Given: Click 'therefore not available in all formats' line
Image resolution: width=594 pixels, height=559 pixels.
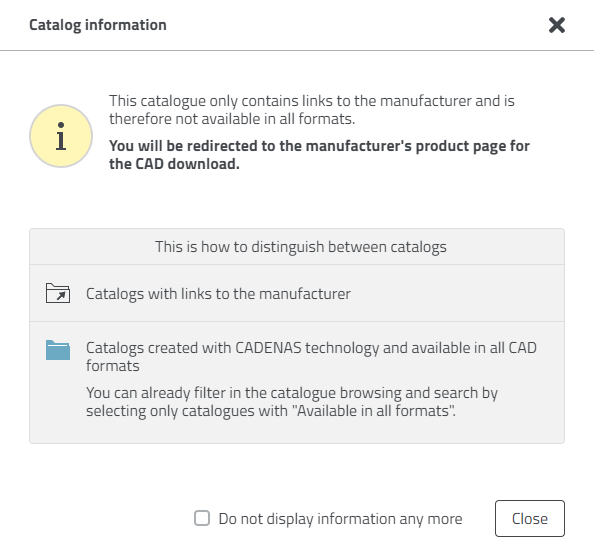Looking at the screenshot, I should (232, 119).
